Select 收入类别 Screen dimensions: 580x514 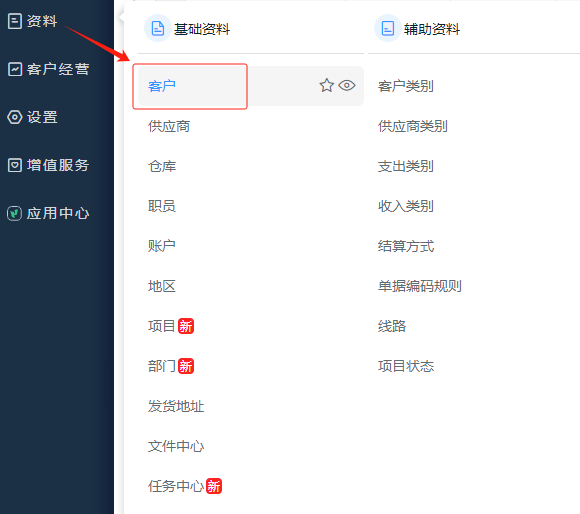(406, 206)
